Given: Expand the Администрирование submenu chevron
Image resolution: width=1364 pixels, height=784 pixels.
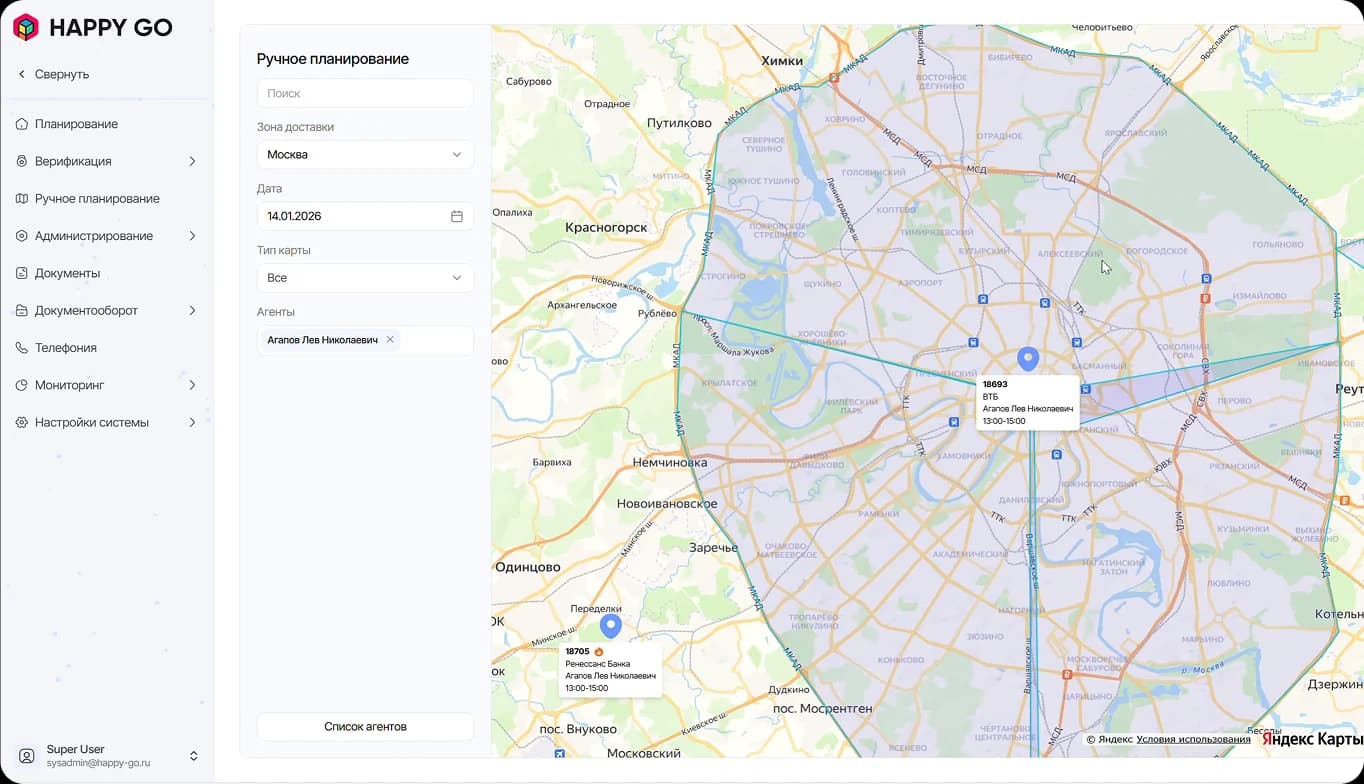Looking at the screenshot, I should 192,236.
